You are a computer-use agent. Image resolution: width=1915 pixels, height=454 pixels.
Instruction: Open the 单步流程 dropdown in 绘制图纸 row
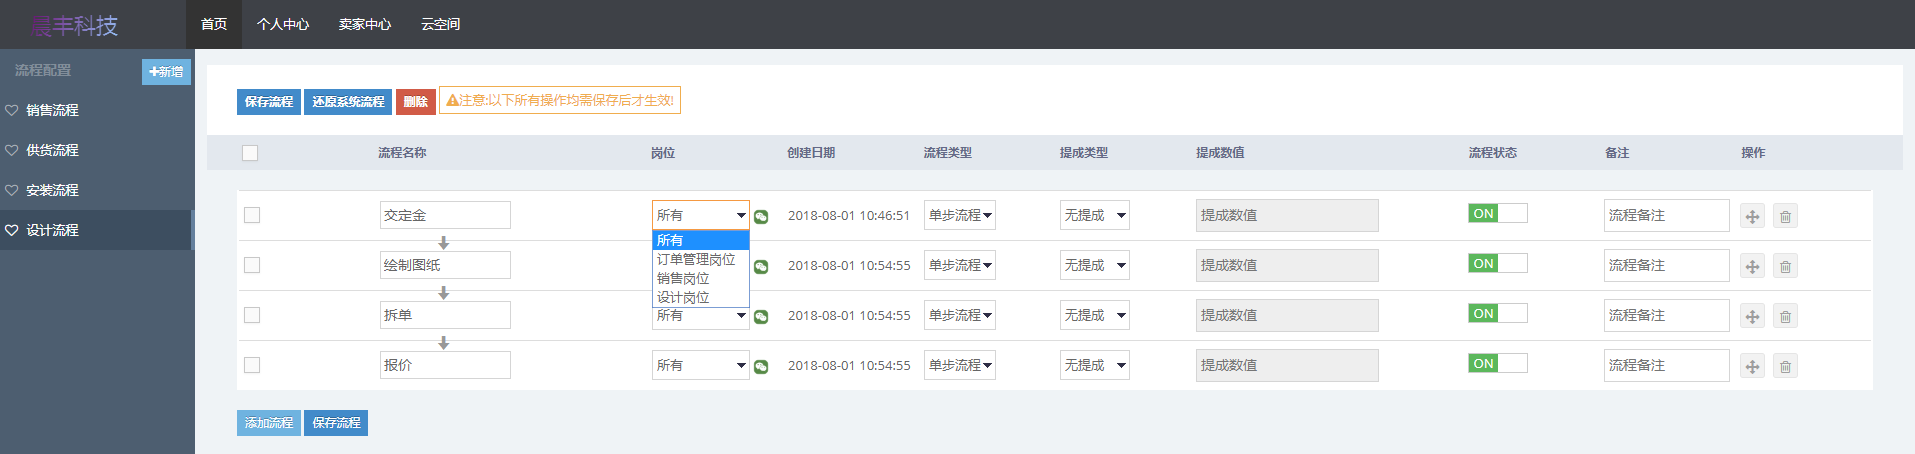click(x=960, y=265)
